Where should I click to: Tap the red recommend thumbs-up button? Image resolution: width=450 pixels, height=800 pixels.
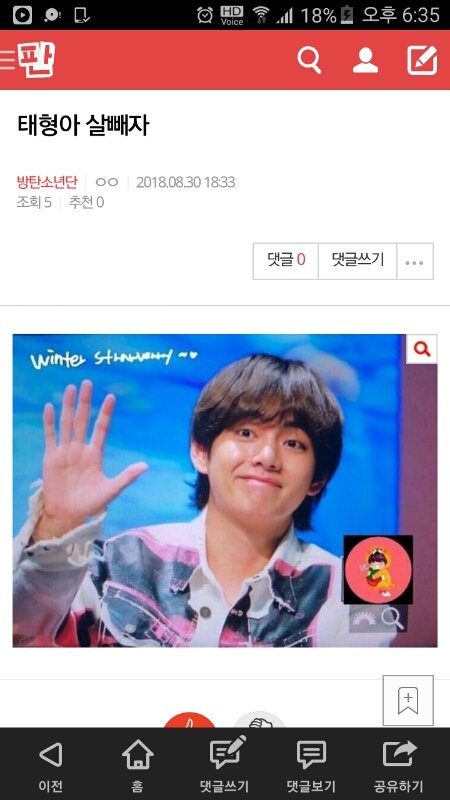(x=189, y=719)
